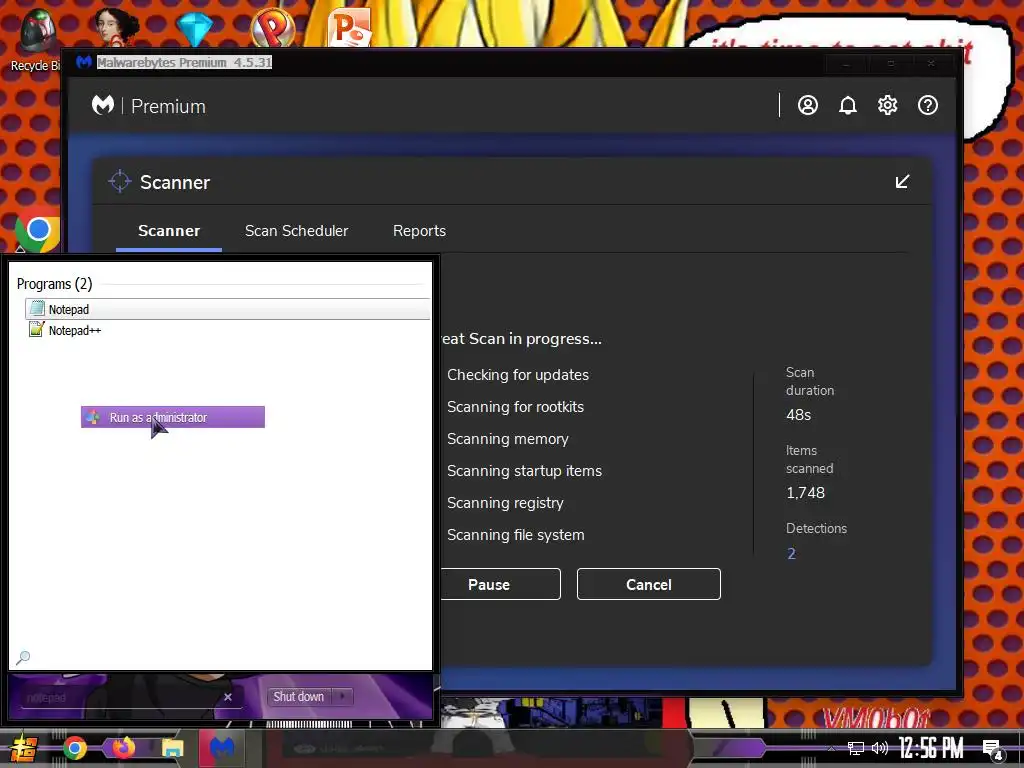Open the blue diamond desktop icon
1024x768 pixels.
[194, 29]
